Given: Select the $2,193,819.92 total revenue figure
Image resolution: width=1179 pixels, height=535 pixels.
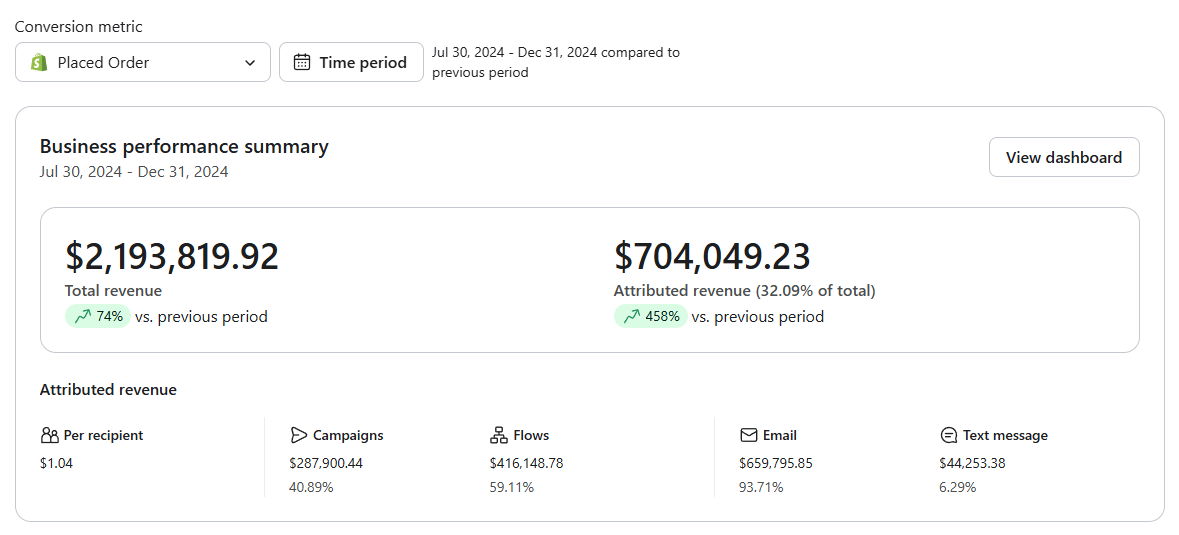Looking at the screenshot, I should pos(172,256).
